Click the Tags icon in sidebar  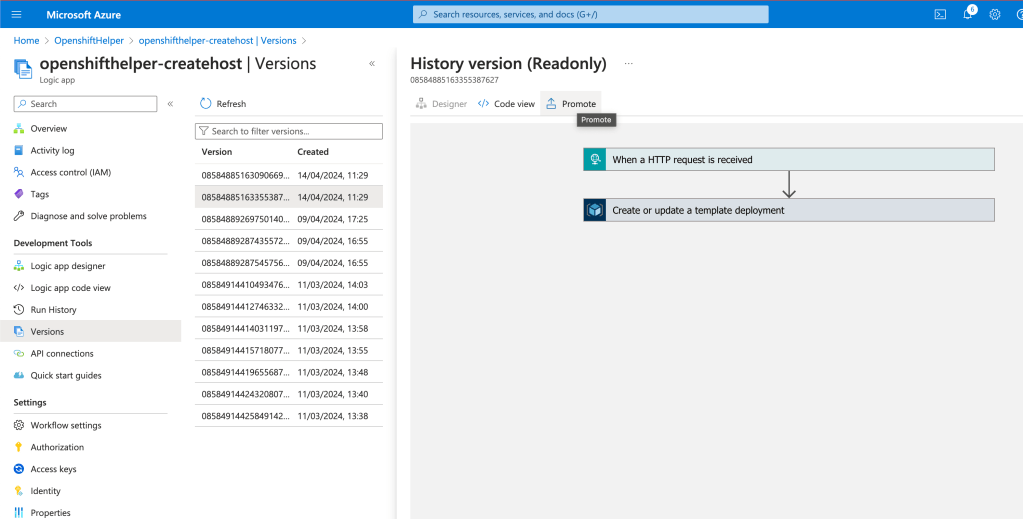click(x=19, y=194)
